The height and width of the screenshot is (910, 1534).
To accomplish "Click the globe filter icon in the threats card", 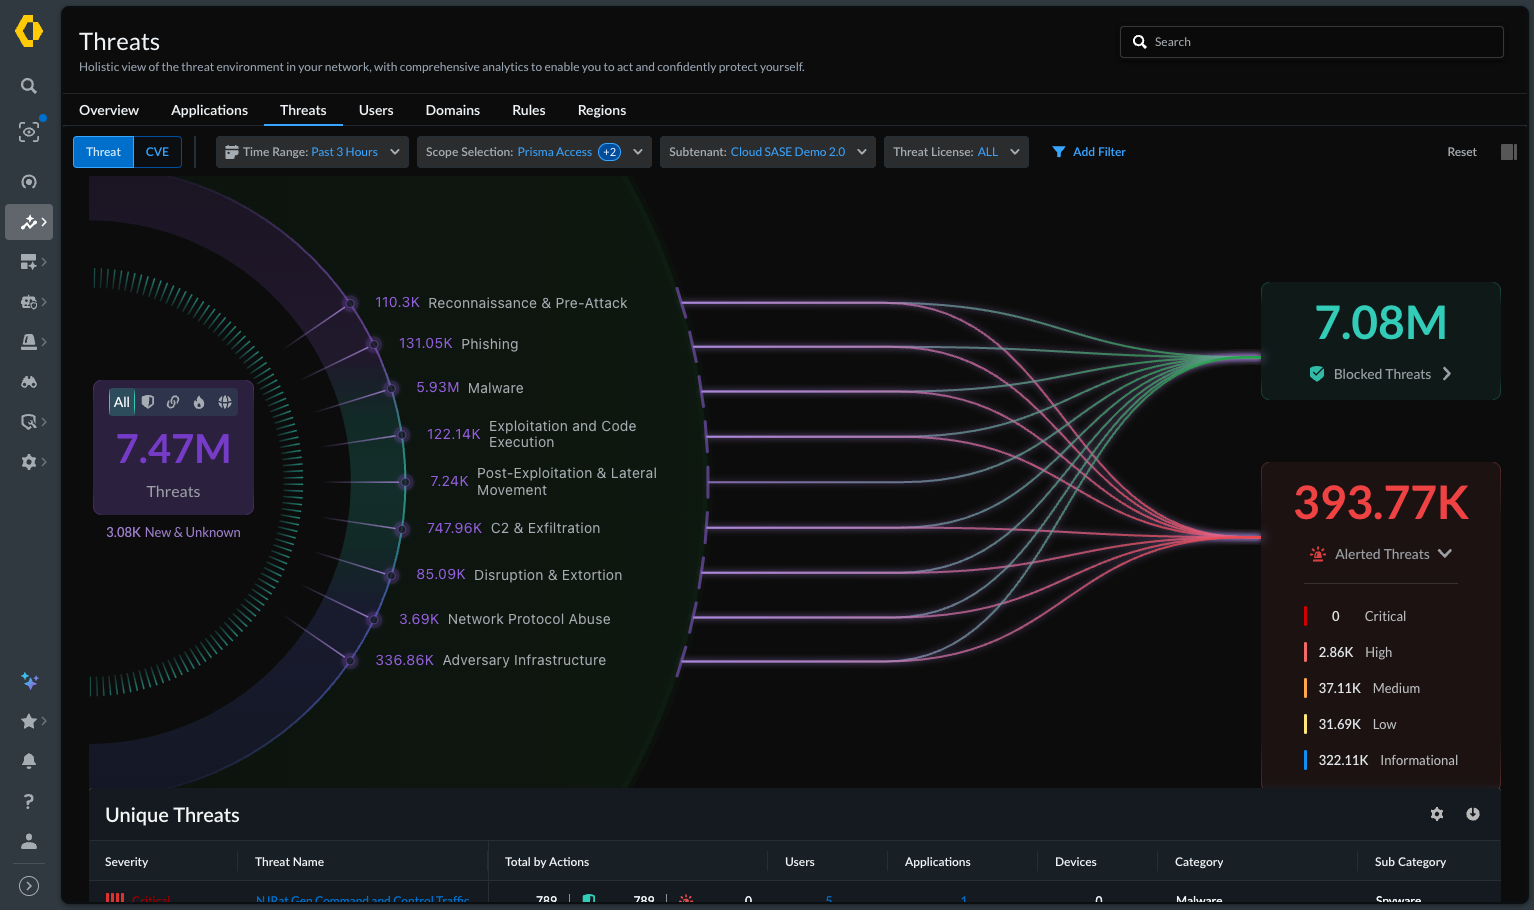I will point(225,402).
